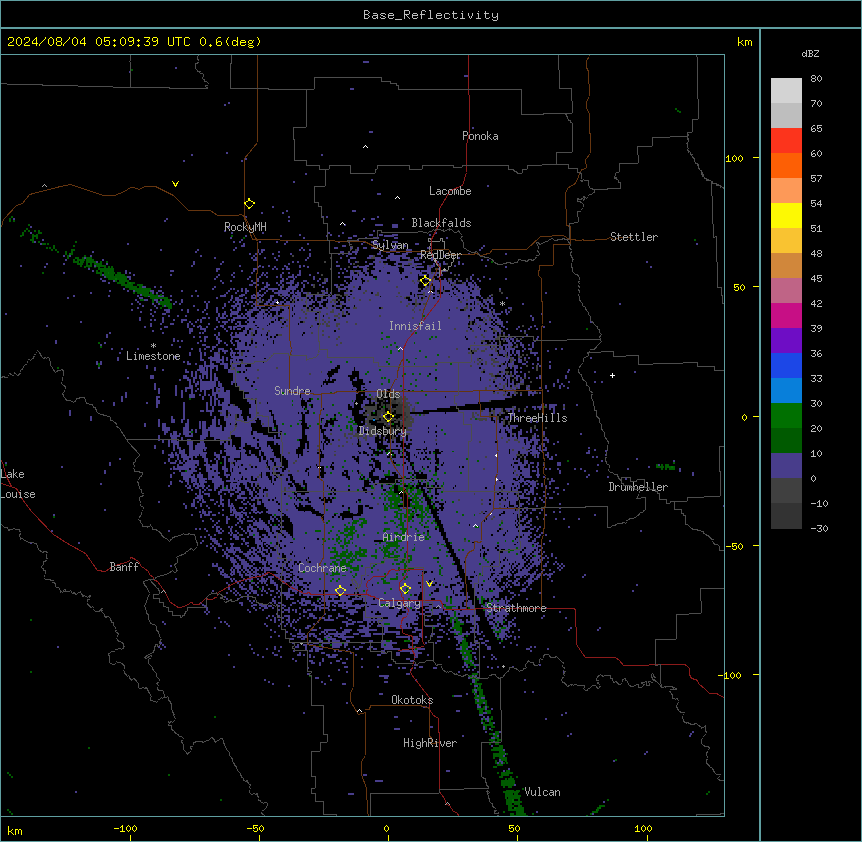
Task: Select the Banff label
Action: 124,567
